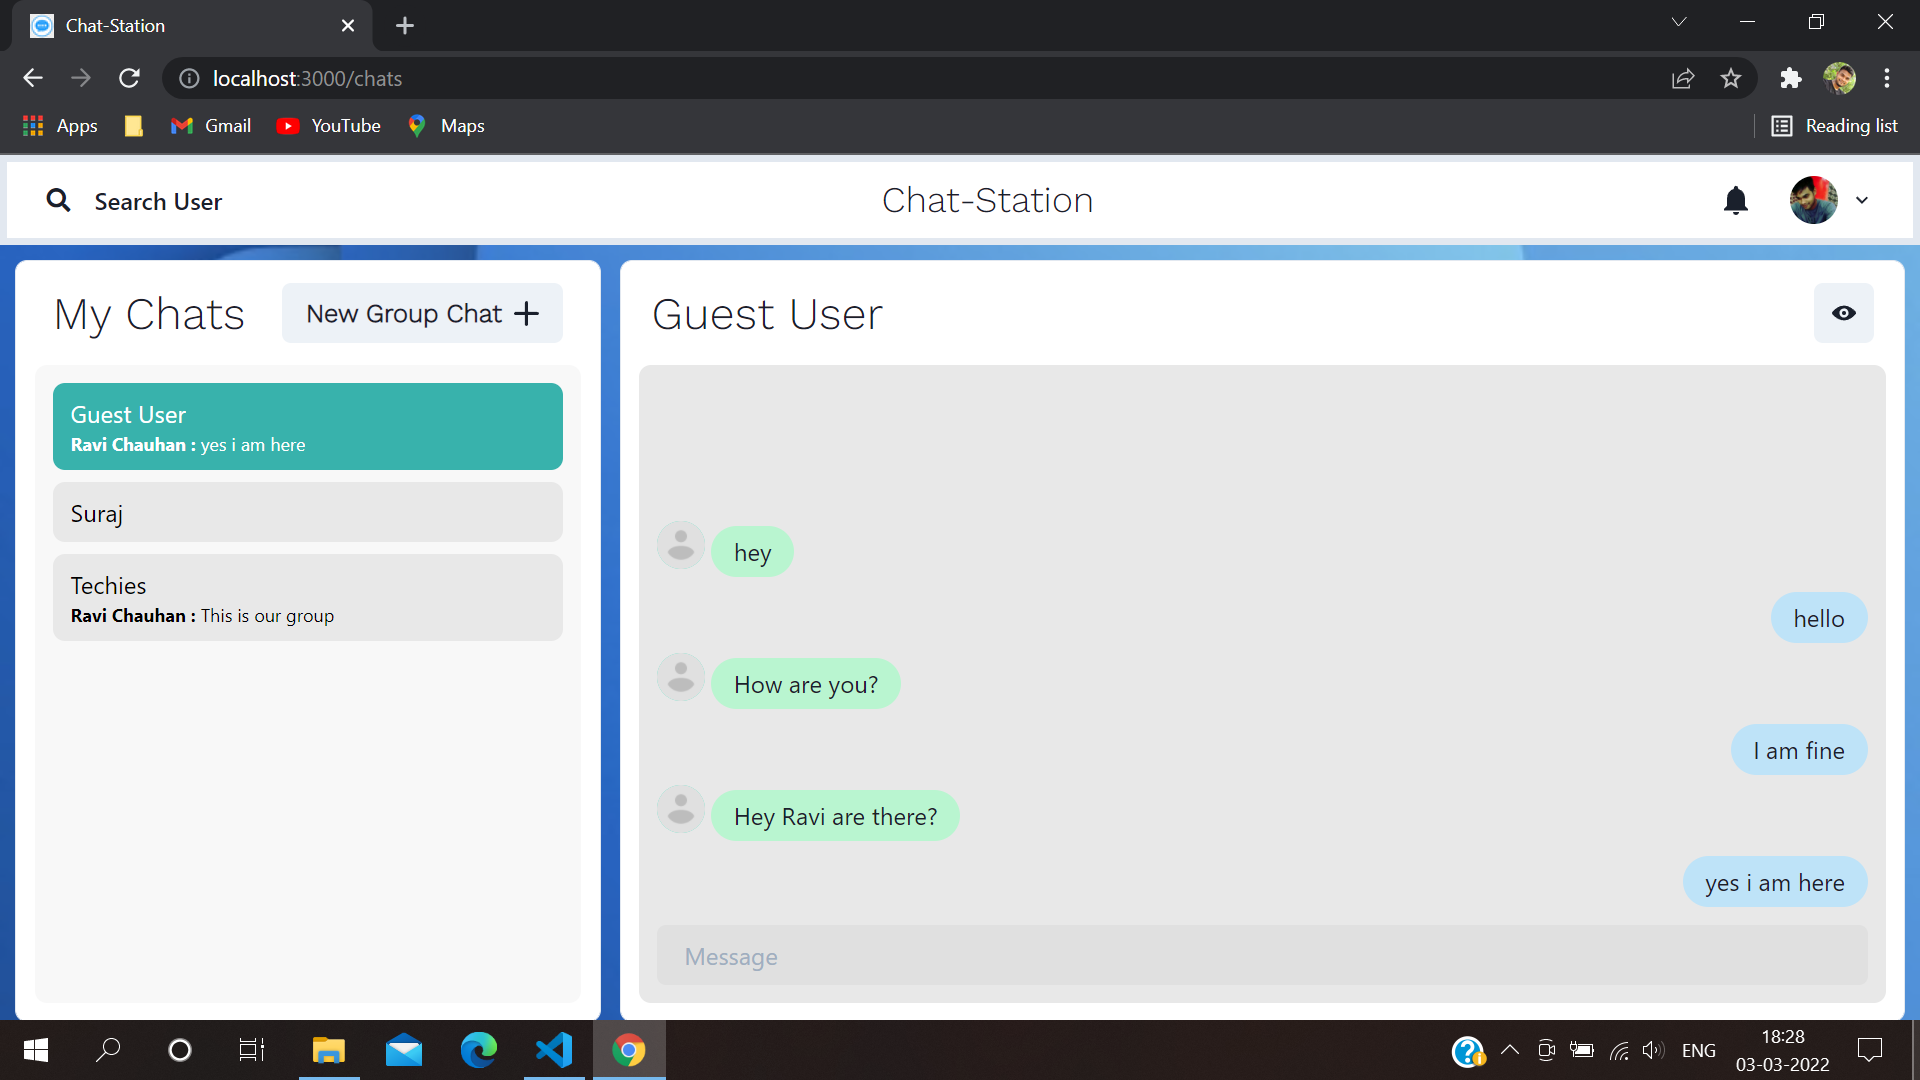The image size is (1920, 1080).
Task: Show Guest User details via the eye icon
Action: pyautogui.click(x=1844, y=313)
